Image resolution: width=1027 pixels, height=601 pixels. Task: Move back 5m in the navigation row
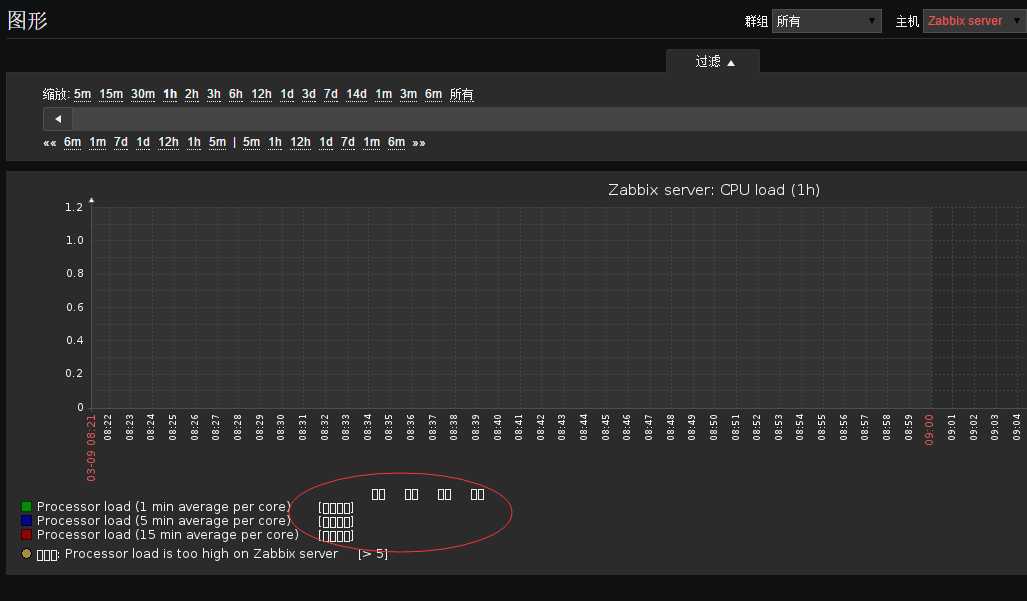[217, 142]
